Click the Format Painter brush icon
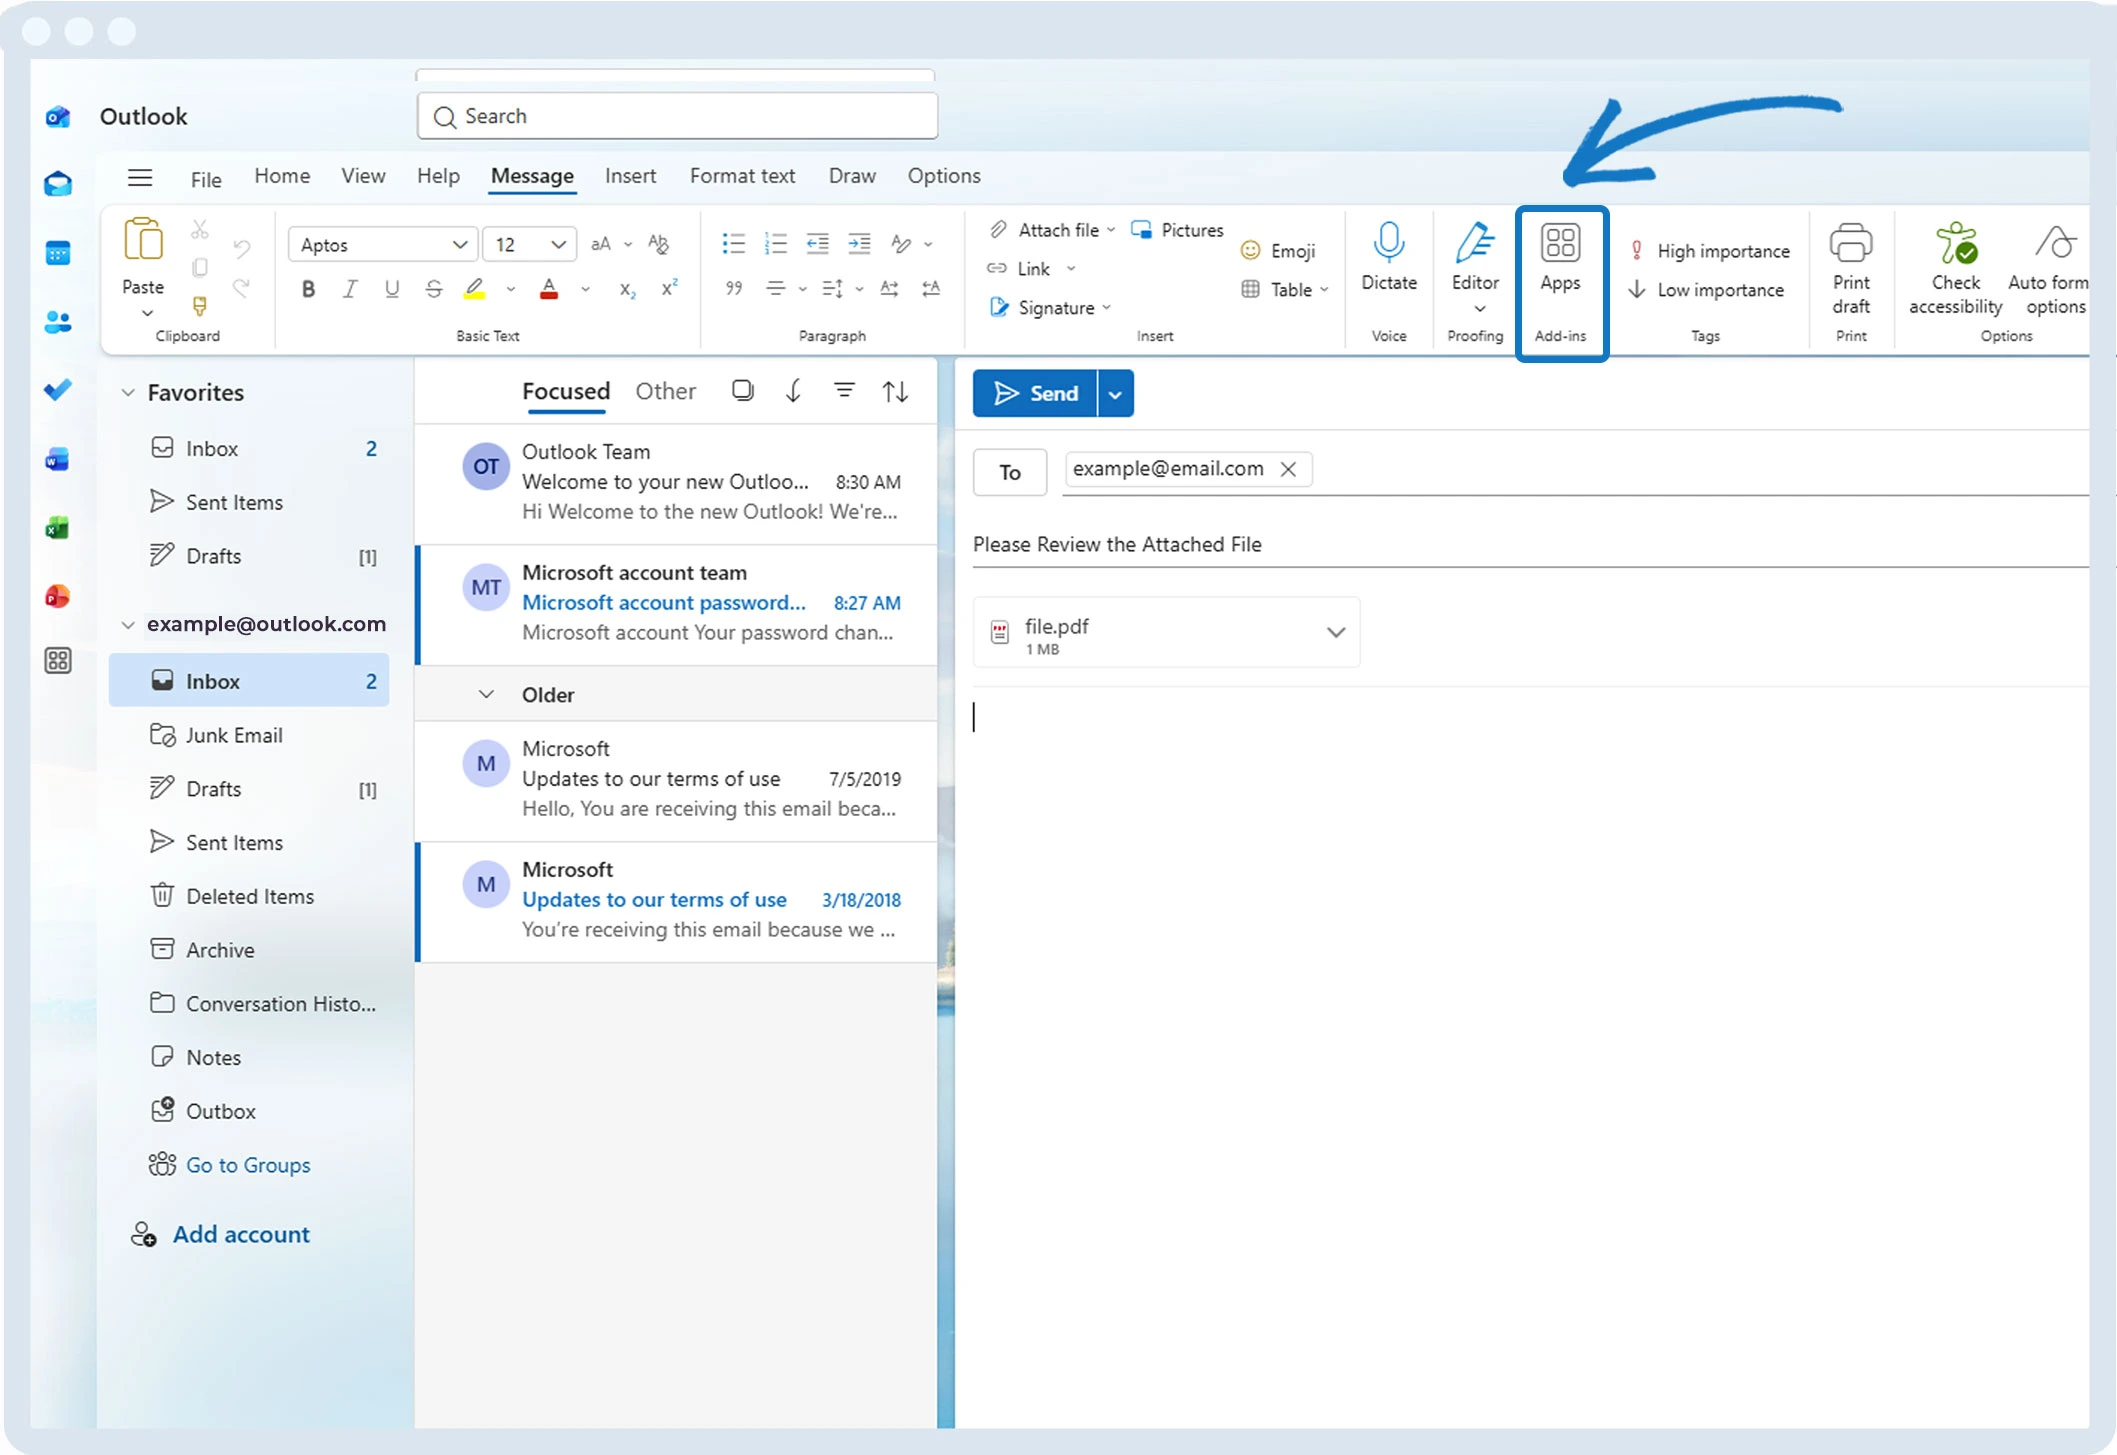 (x=200, y=305)
